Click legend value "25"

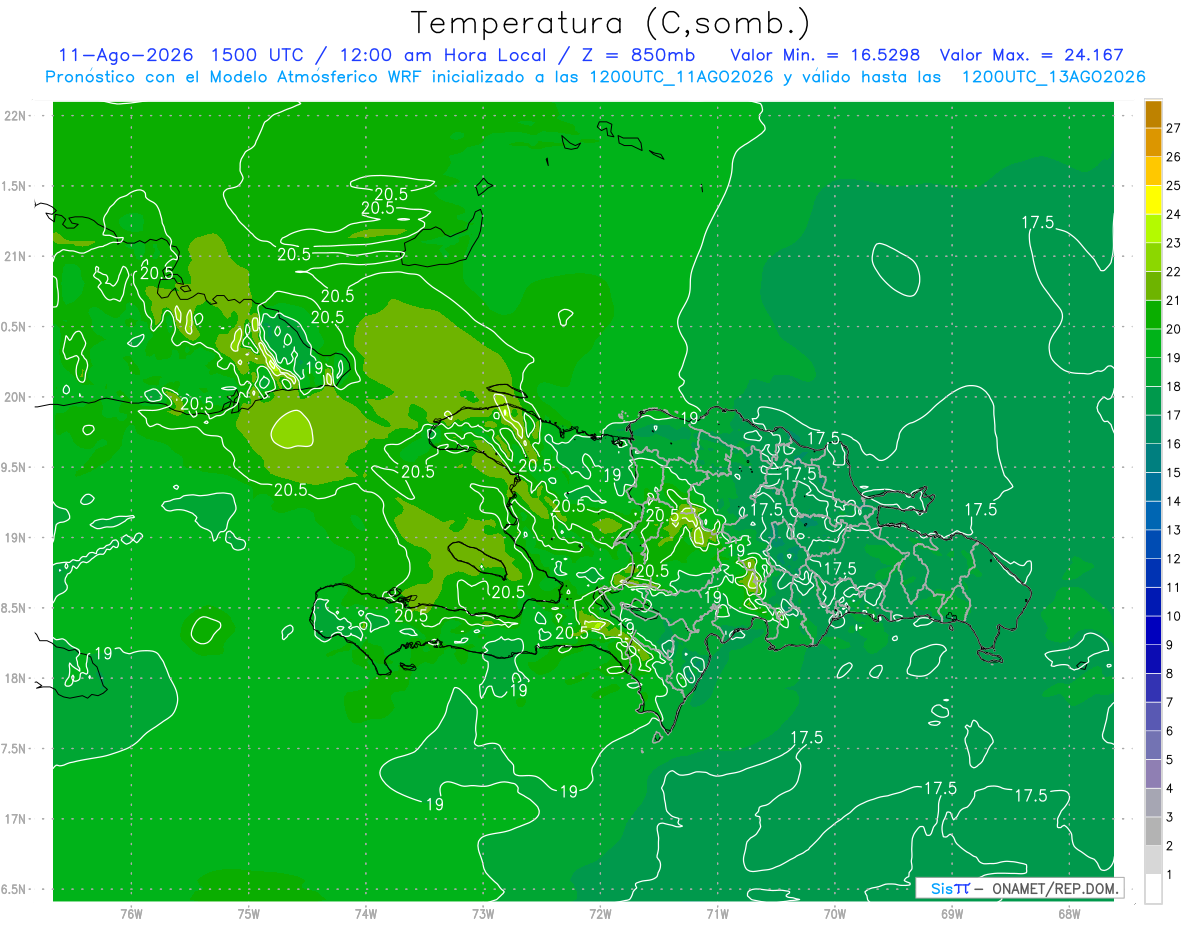(1174, 185)
